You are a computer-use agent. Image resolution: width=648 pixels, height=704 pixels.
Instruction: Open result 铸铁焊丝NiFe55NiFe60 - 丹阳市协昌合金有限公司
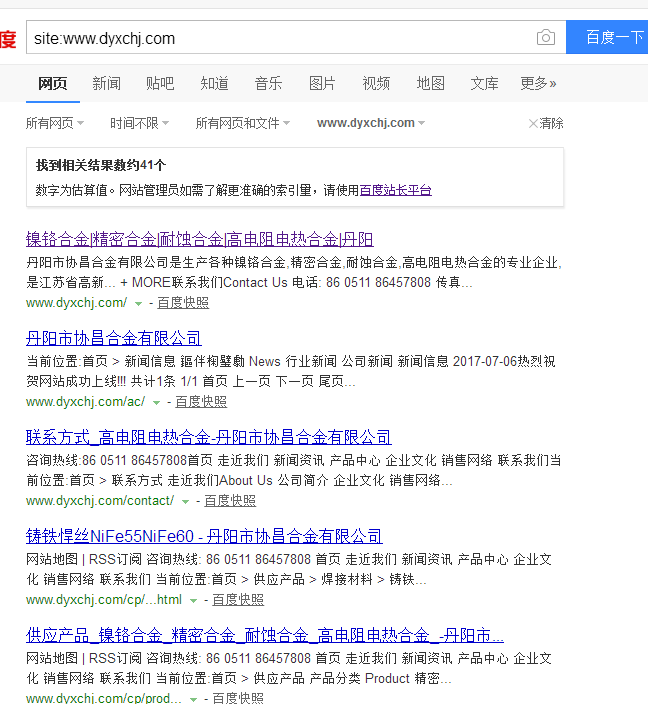tap(204, 536)
